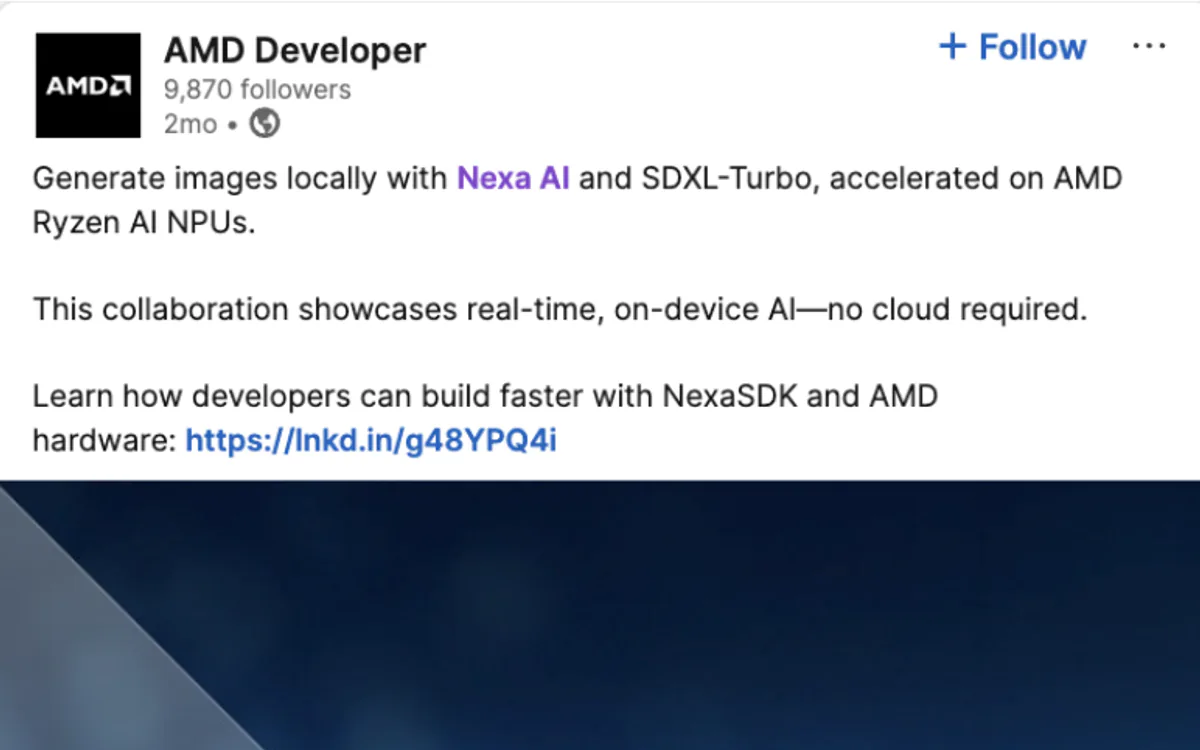
Task: Follow the AMD Developer page
Action: pos(1013,47)
